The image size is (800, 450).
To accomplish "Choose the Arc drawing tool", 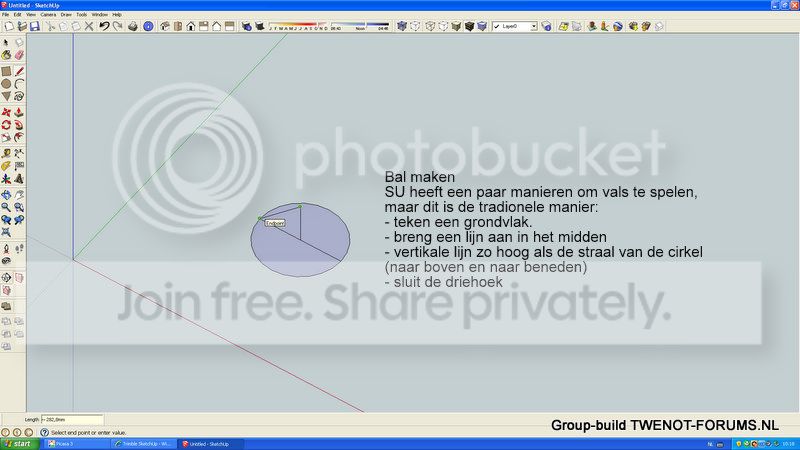I will pyautogui.click(x=19, y=84).
